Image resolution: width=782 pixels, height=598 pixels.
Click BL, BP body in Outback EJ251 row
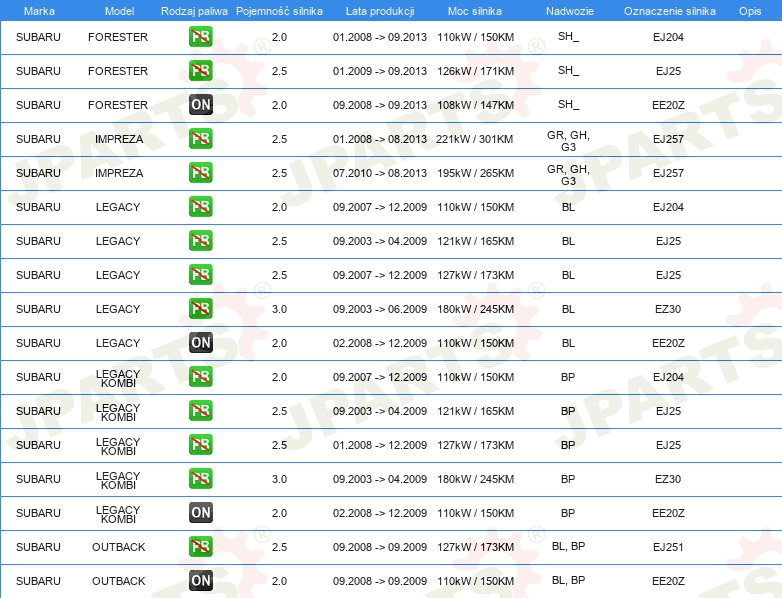click(x=569, y=546)
